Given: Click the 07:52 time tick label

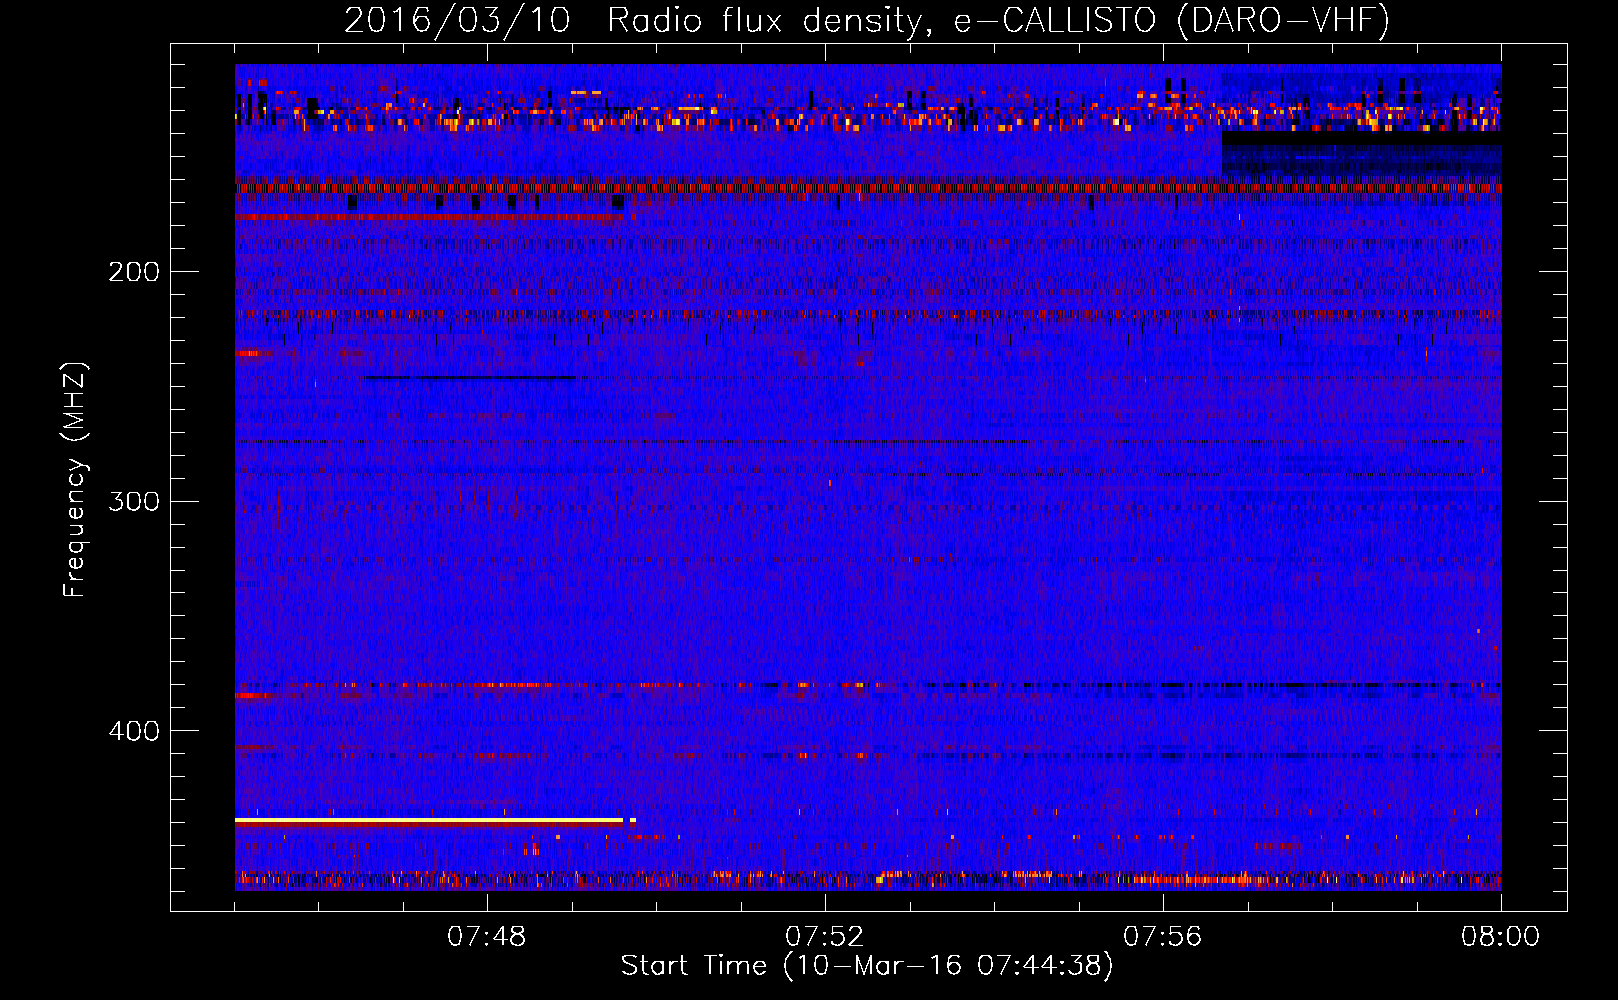Looking at the screenshot, I should 825,937.
